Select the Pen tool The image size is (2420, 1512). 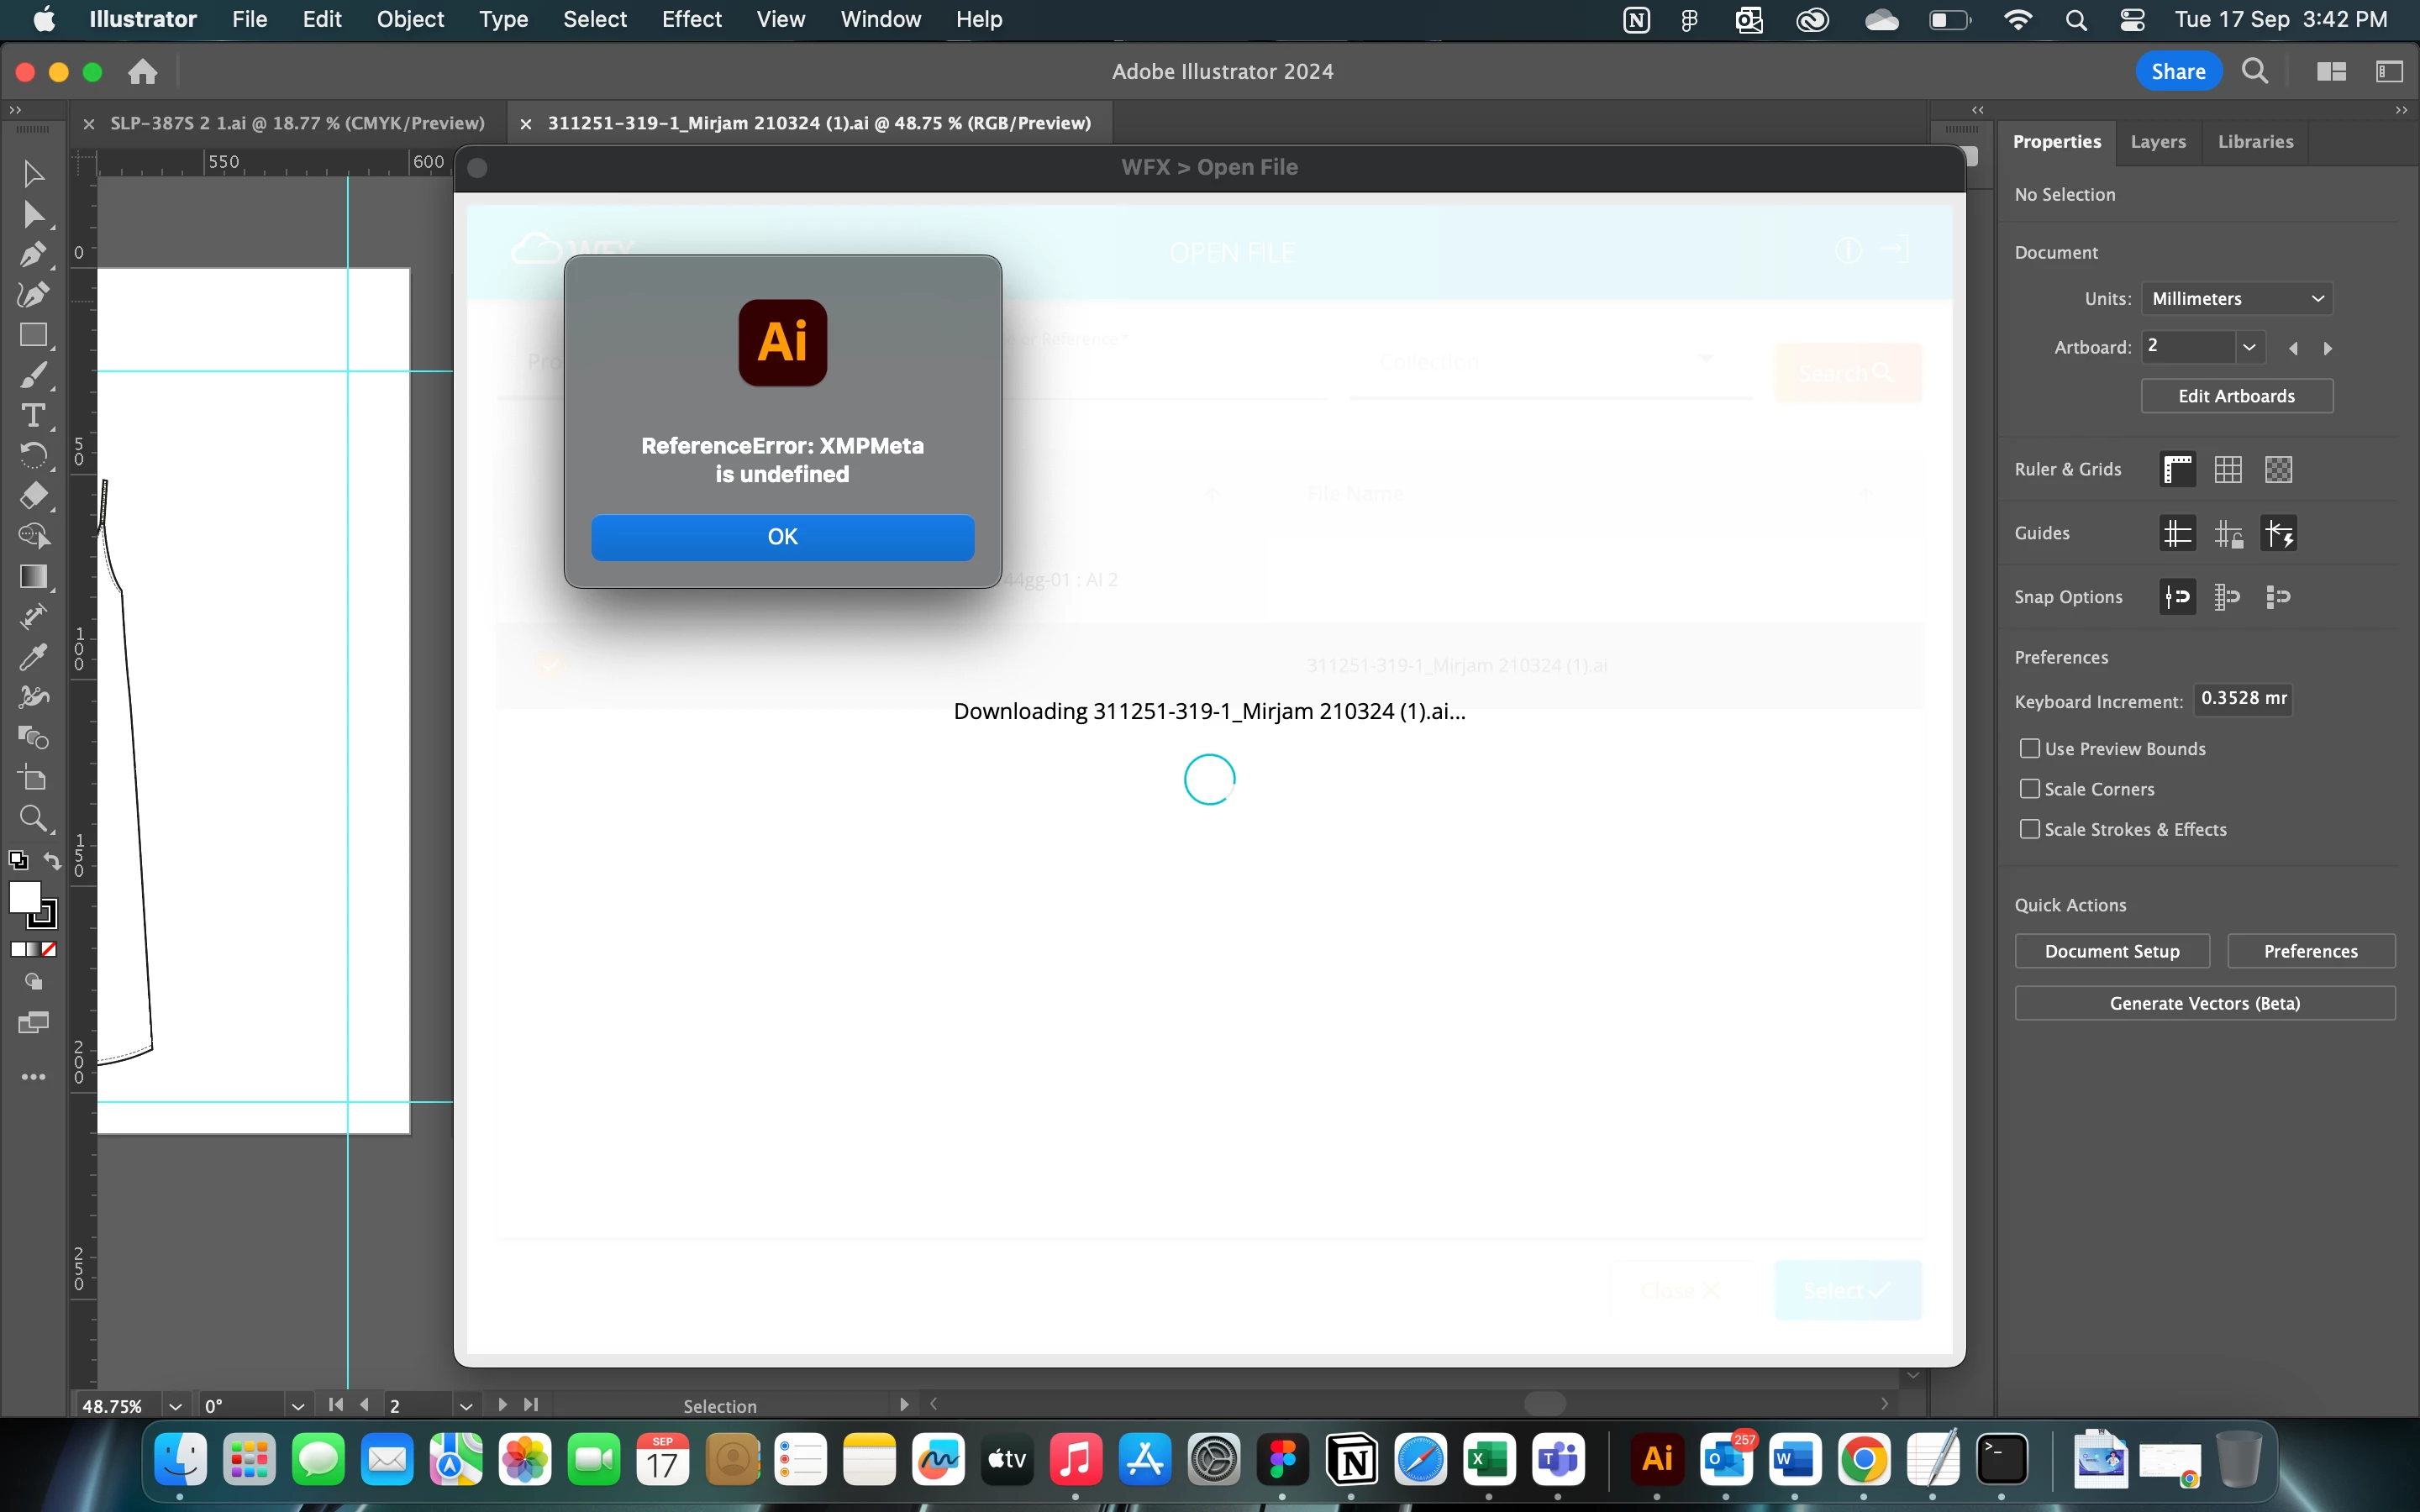coord(32,254)
